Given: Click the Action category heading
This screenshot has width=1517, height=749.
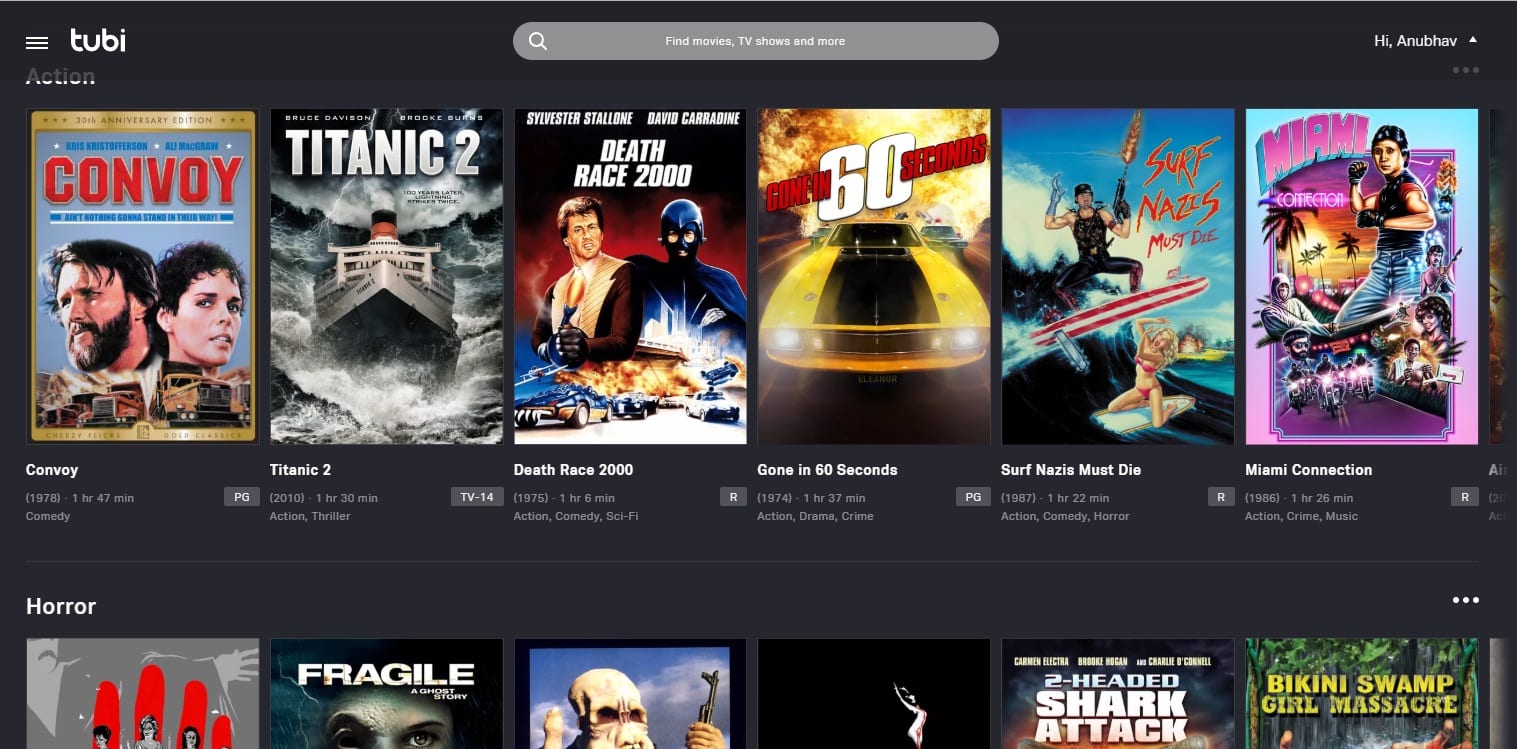Looking at the screenshot, I should [60, 77].
